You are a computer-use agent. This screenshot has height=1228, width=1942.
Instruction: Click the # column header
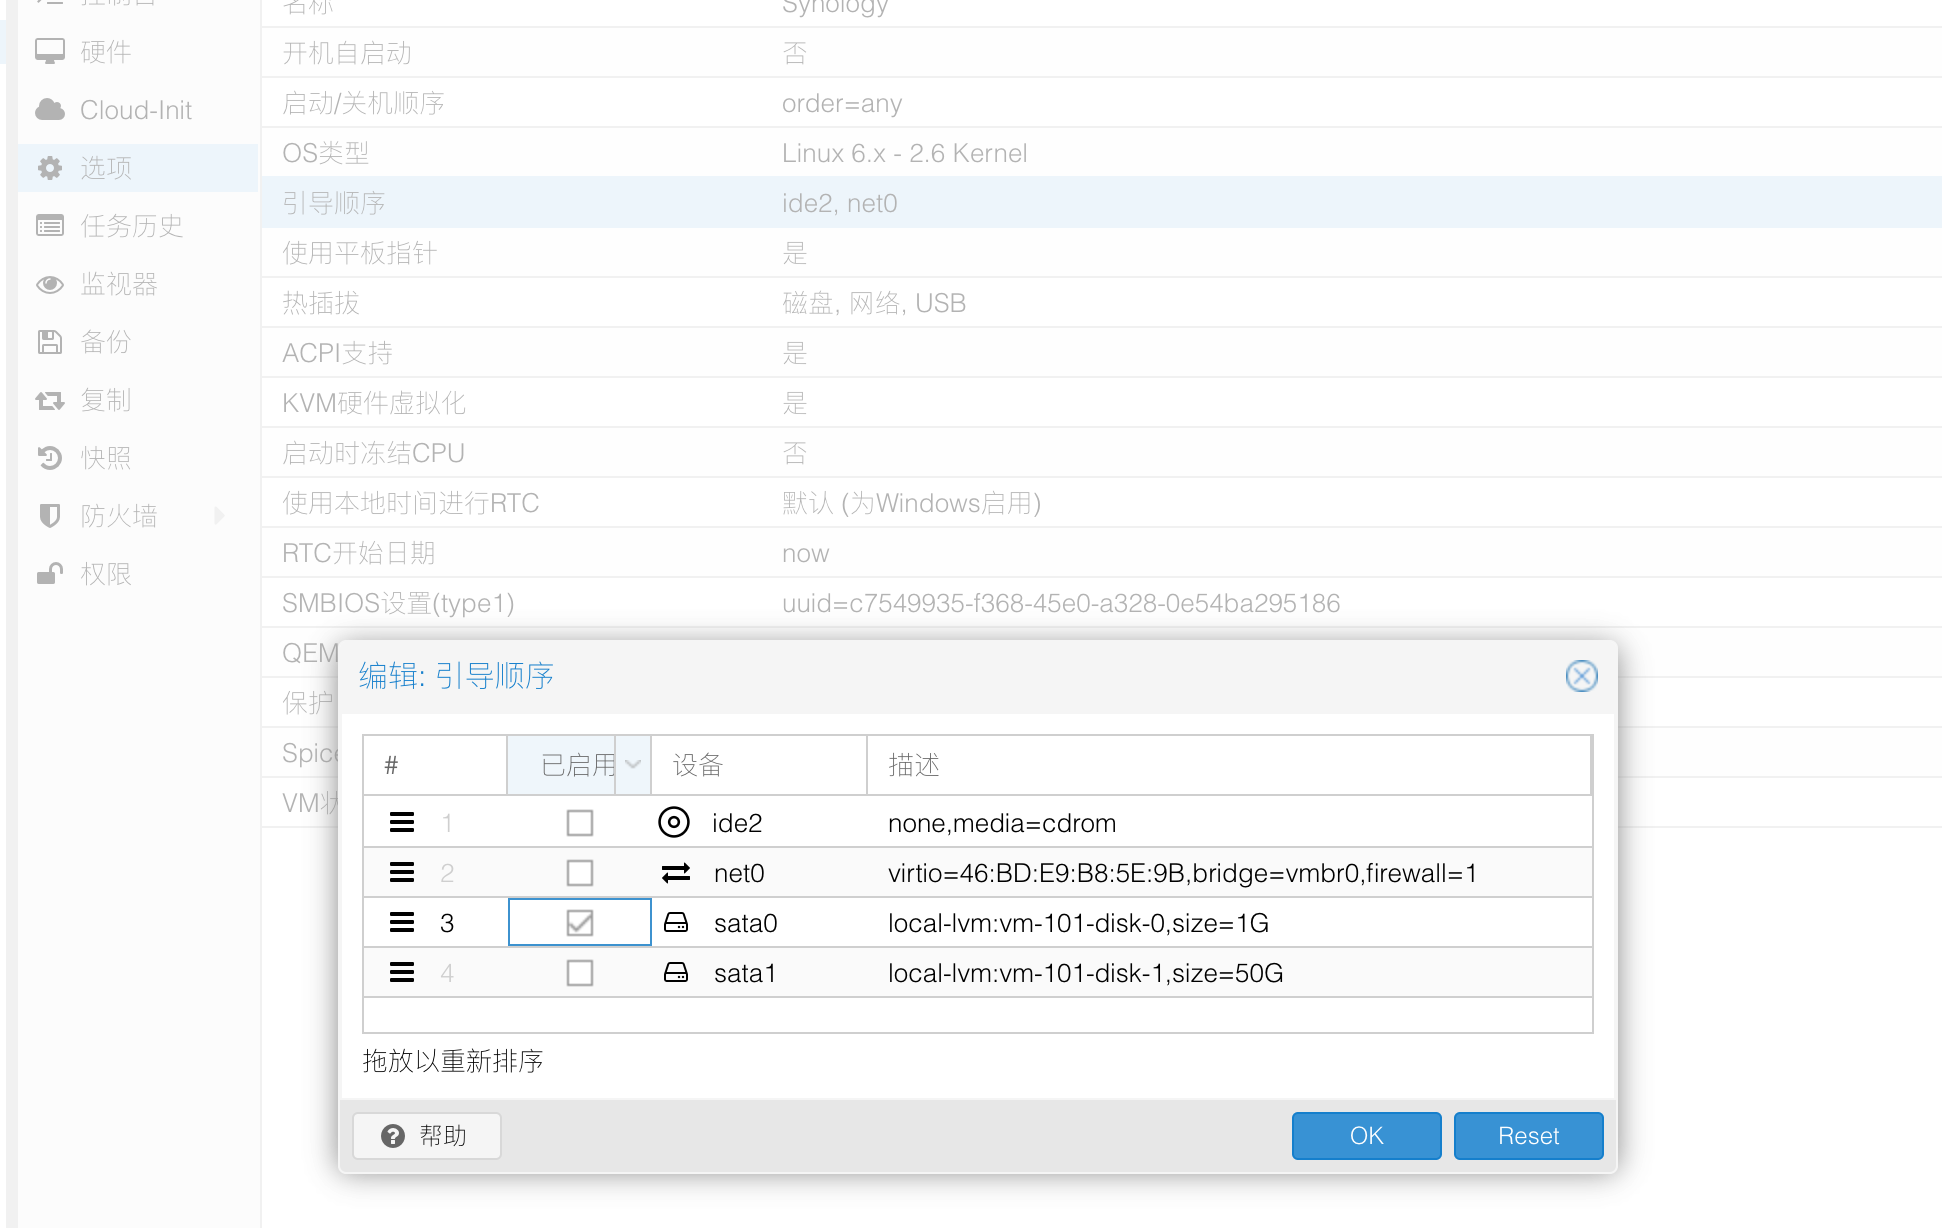(435, 765)
